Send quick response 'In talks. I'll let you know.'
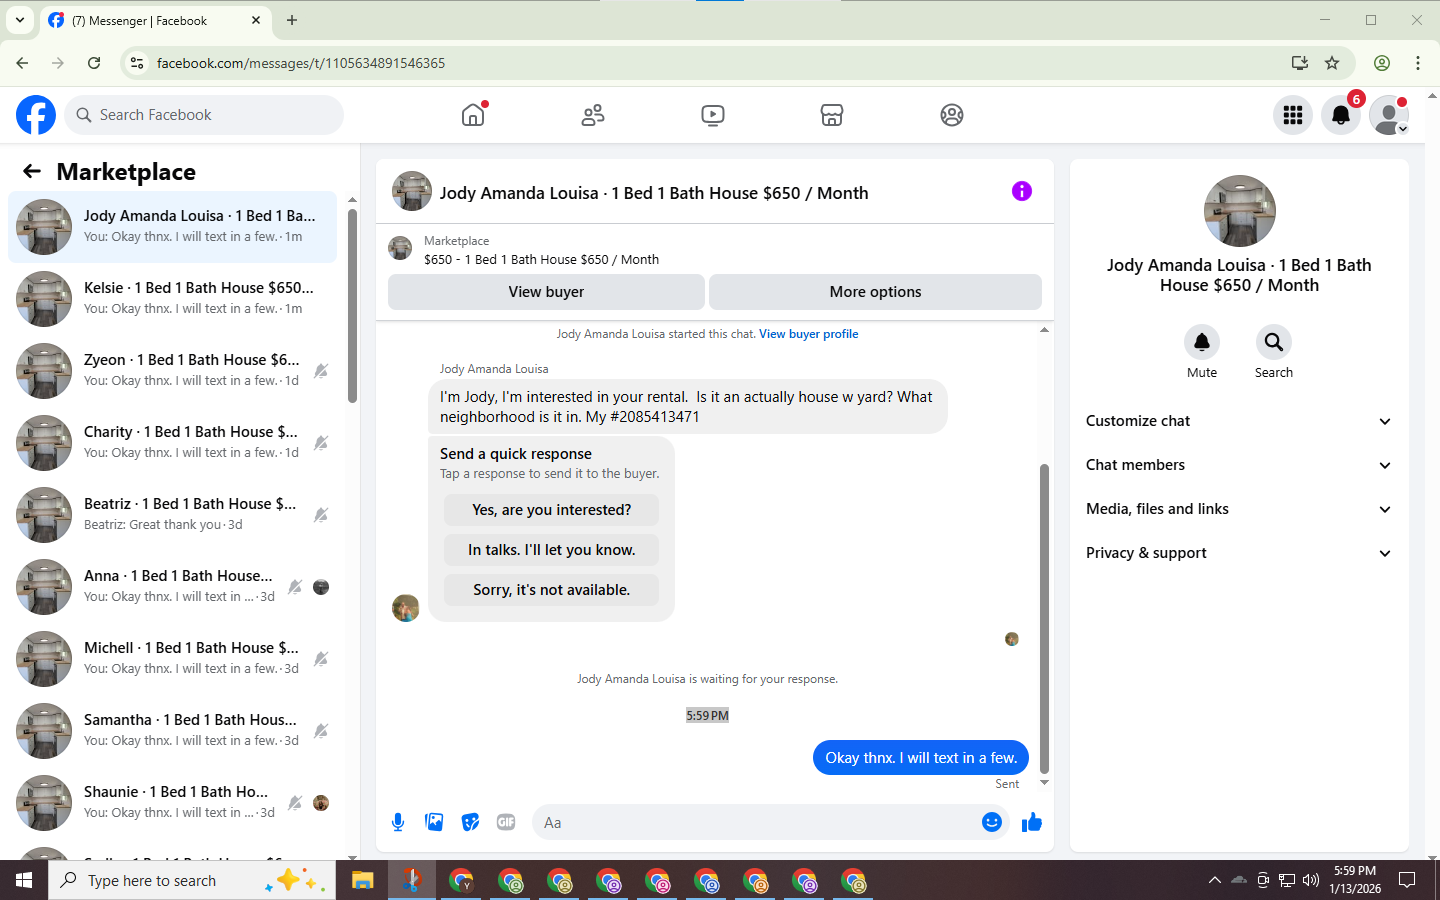This screenshot has width=1440, height=900. click(551, 550)
